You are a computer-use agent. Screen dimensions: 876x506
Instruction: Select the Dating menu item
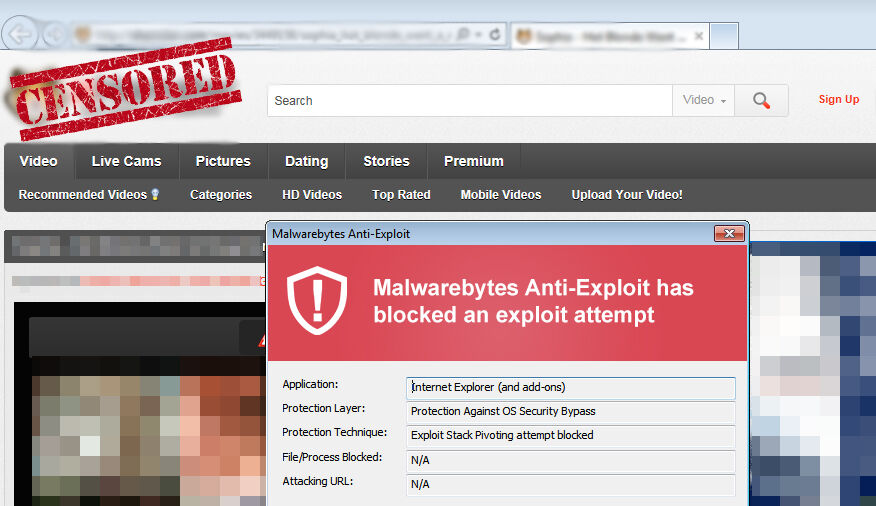click(x=306, y=161)
